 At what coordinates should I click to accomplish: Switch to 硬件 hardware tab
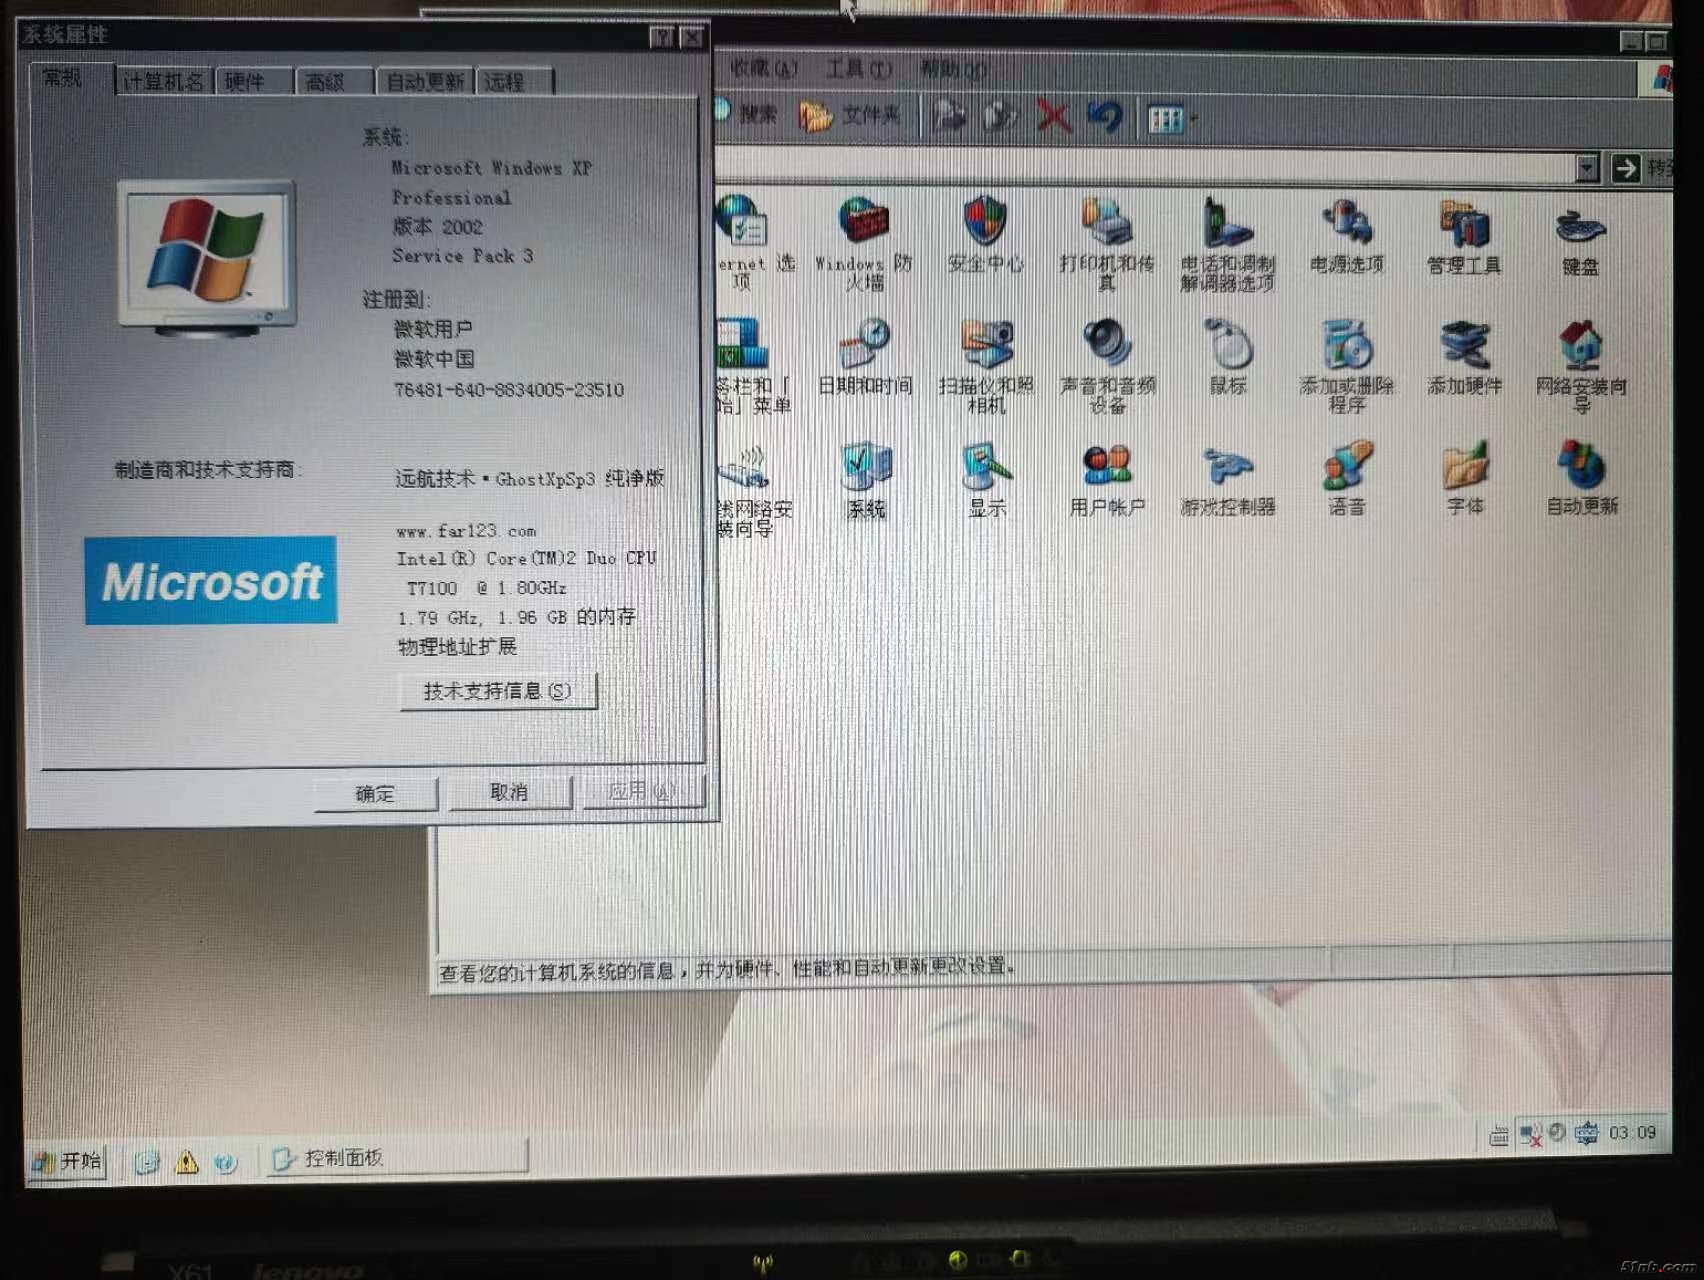coord(255,81)
